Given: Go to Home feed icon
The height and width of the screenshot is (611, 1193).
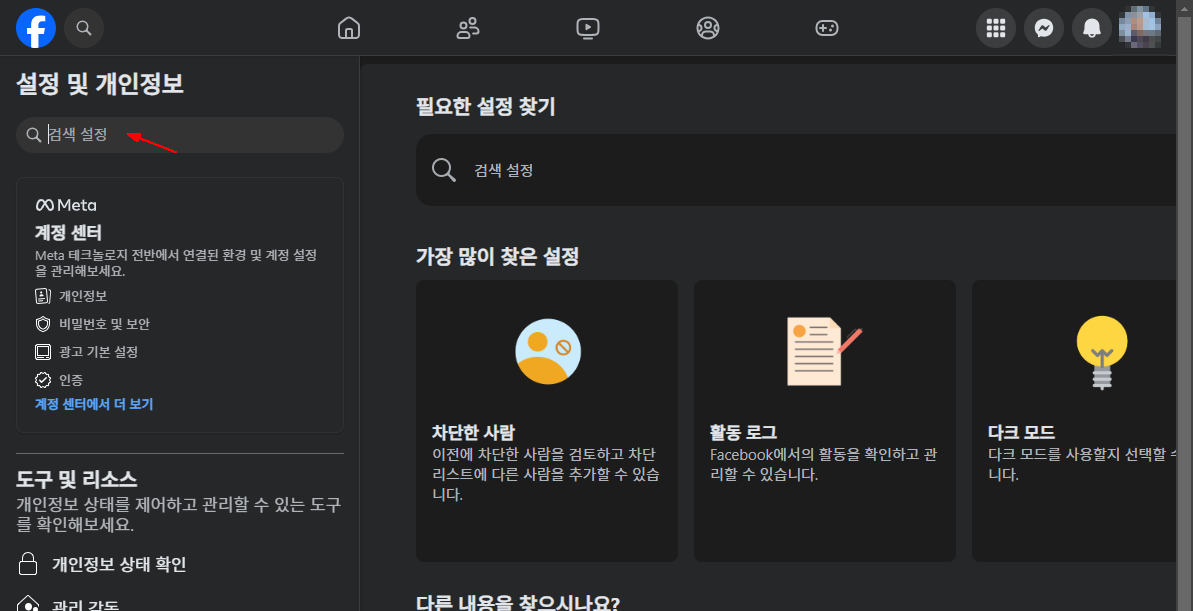Looking at the screenshot, I should click(348, 28).
